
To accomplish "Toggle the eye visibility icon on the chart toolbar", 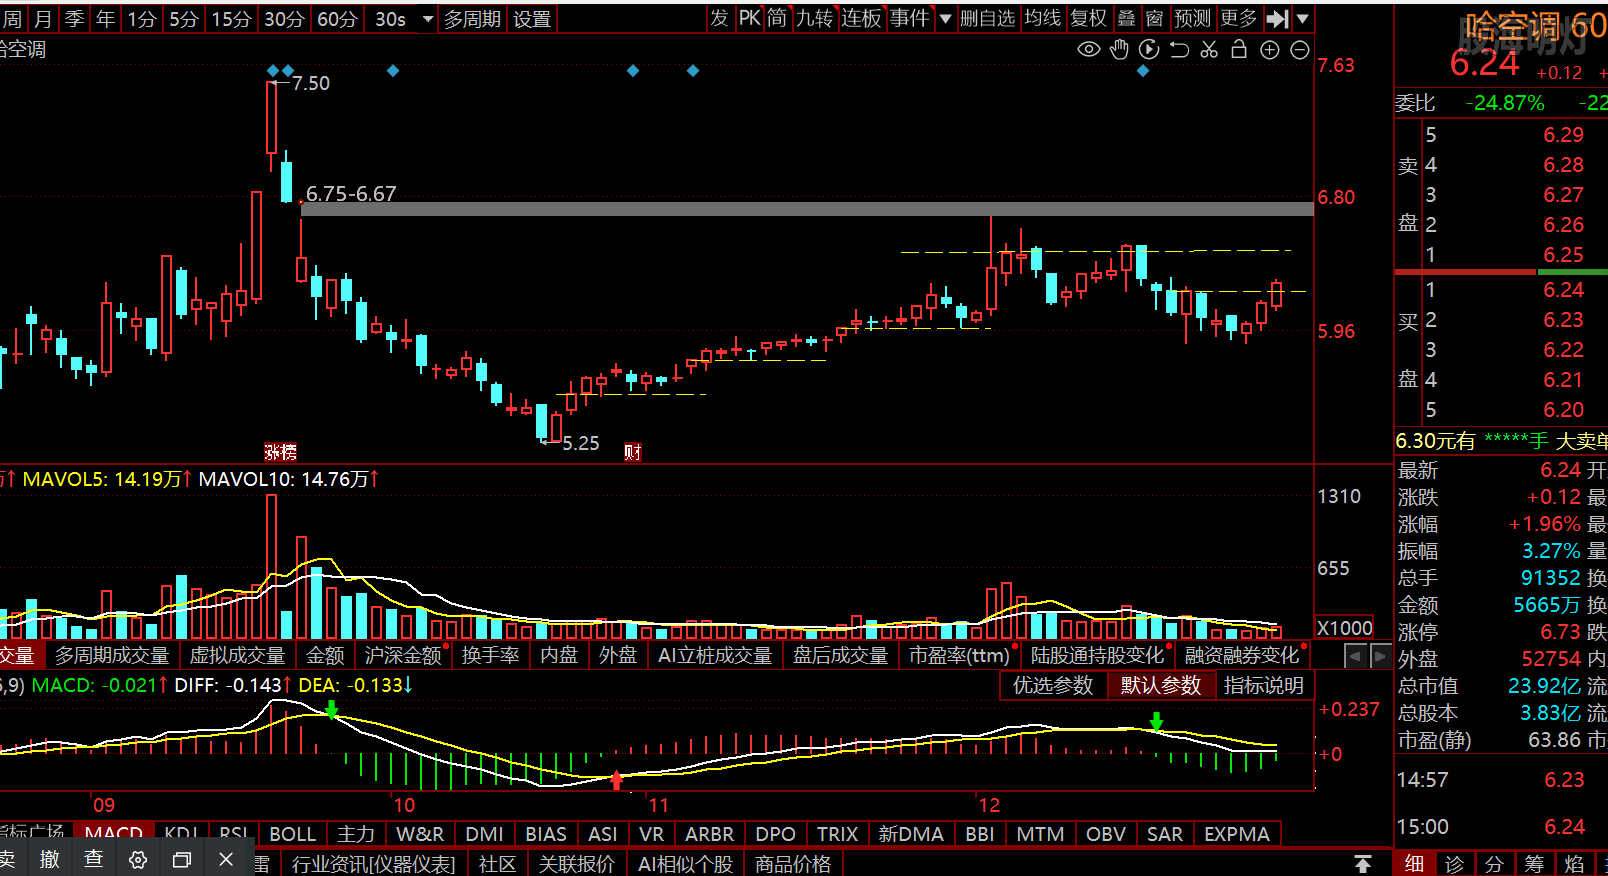I will click(x=1088, y=49).
